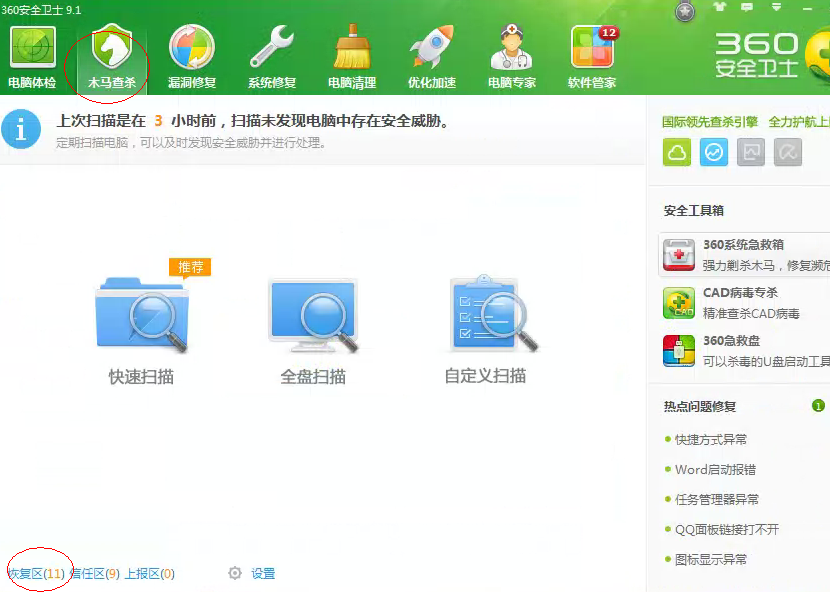830x592 pixels.
Task: Click the blue chart scan engine icon
Action: pos(714,153)
